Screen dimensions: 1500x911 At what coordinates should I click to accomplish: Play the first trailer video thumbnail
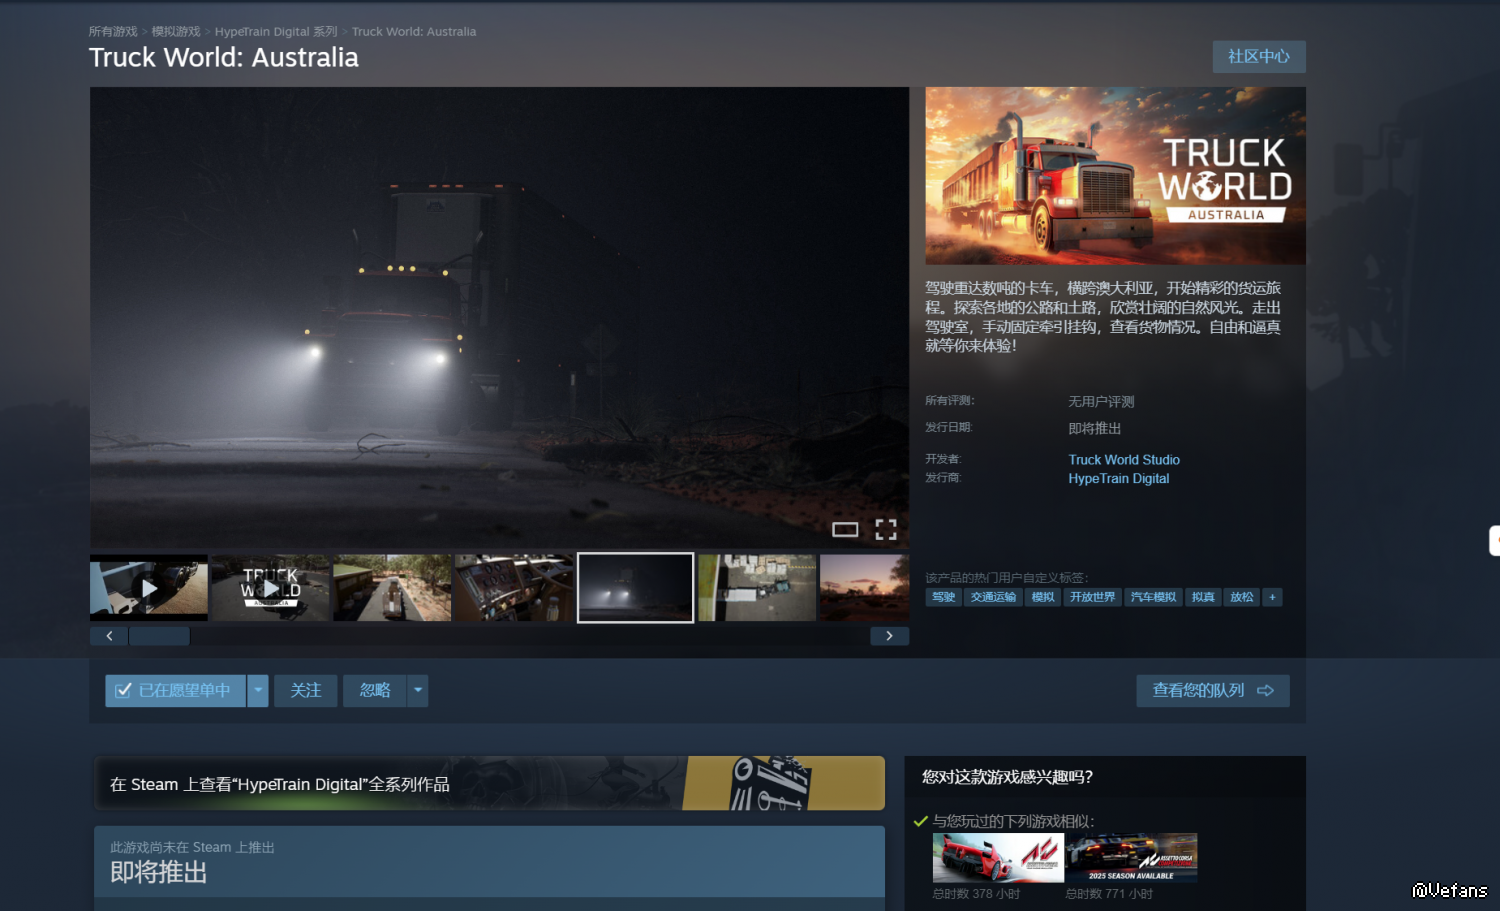[x=149, y=588]
